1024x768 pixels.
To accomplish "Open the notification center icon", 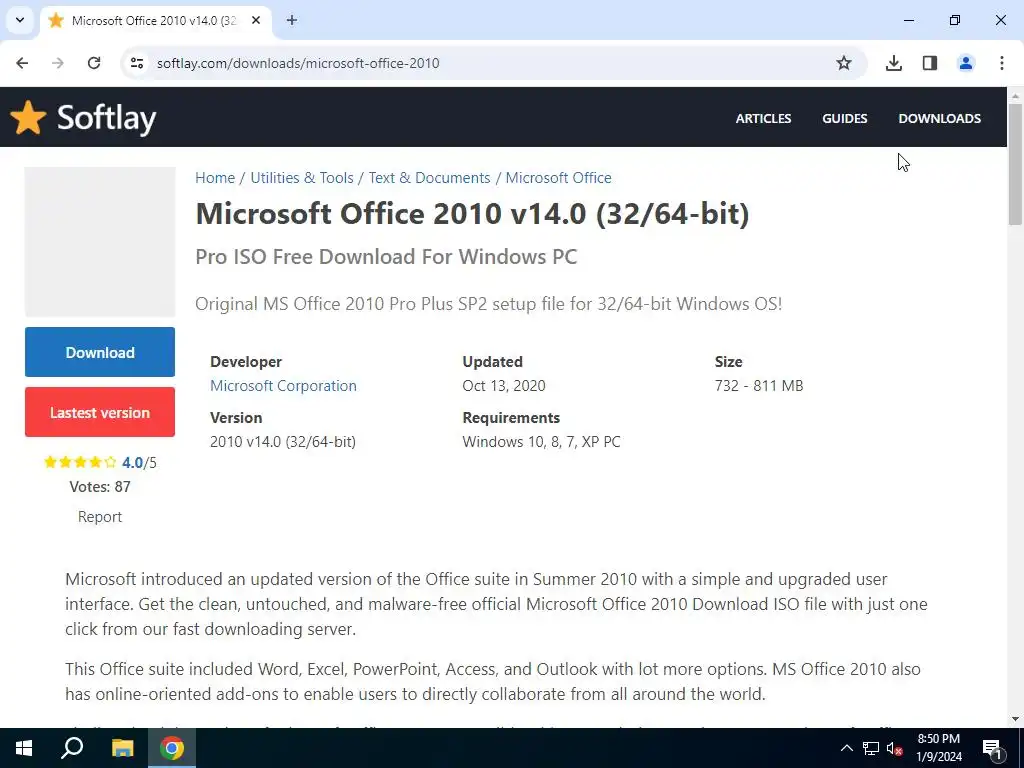I will point(991,748).
